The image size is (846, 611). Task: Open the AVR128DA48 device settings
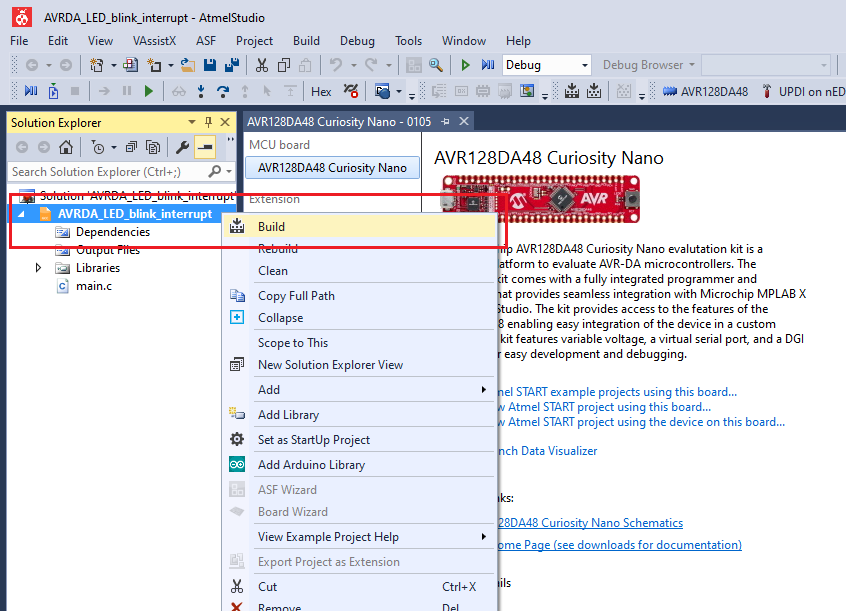click(x=705, y=92)
